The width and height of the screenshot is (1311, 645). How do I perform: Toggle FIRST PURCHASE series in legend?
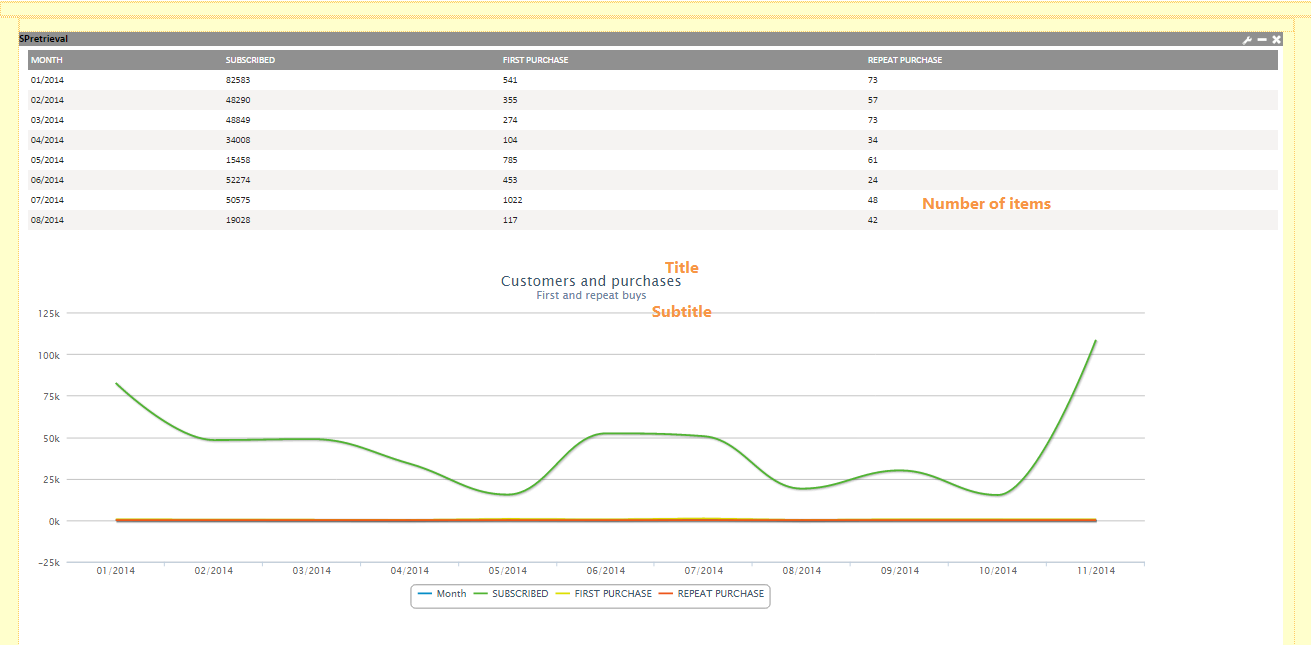coord(603,594)
